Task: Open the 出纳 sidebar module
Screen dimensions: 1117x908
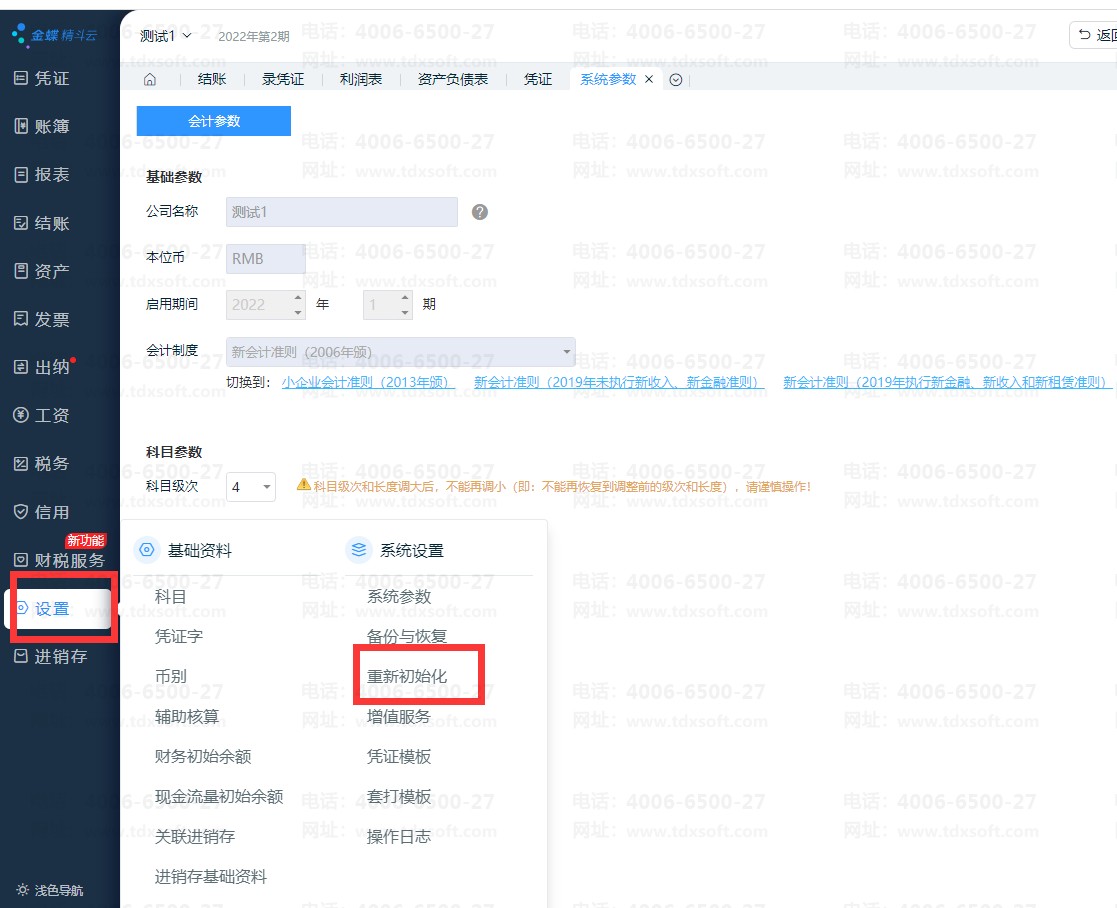Action: (52, 367)
